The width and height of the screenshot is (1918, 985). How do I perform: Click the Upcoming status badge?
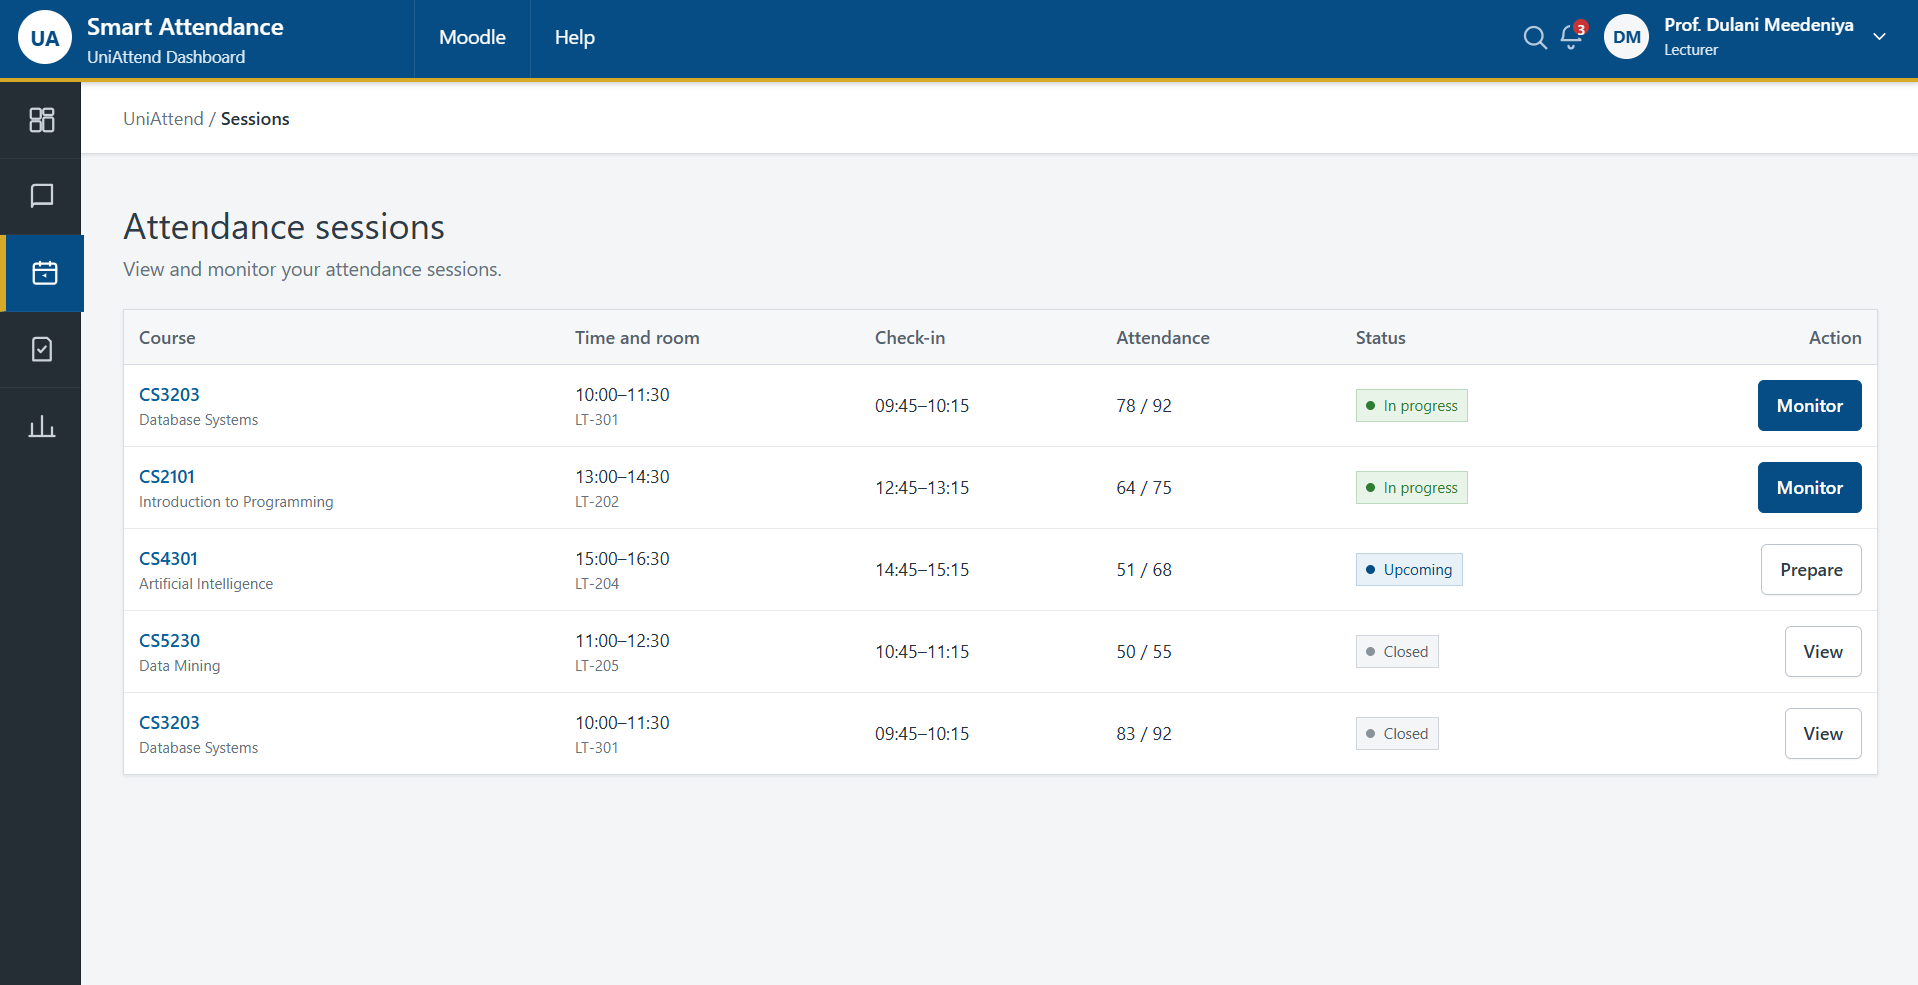pyautogui.click(x=1408, y=570)
